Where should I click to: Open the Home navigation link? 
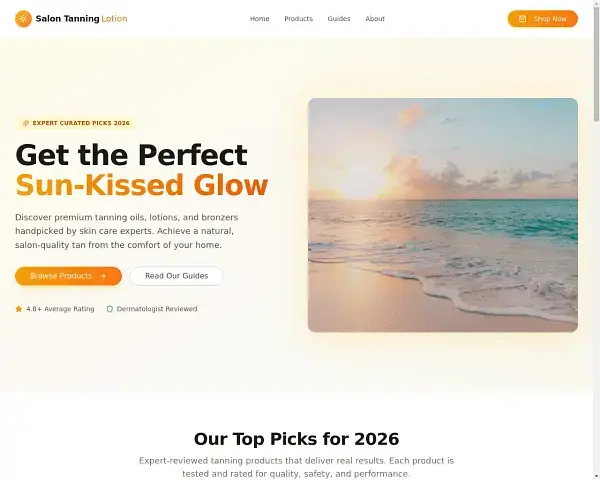(259, 19)
